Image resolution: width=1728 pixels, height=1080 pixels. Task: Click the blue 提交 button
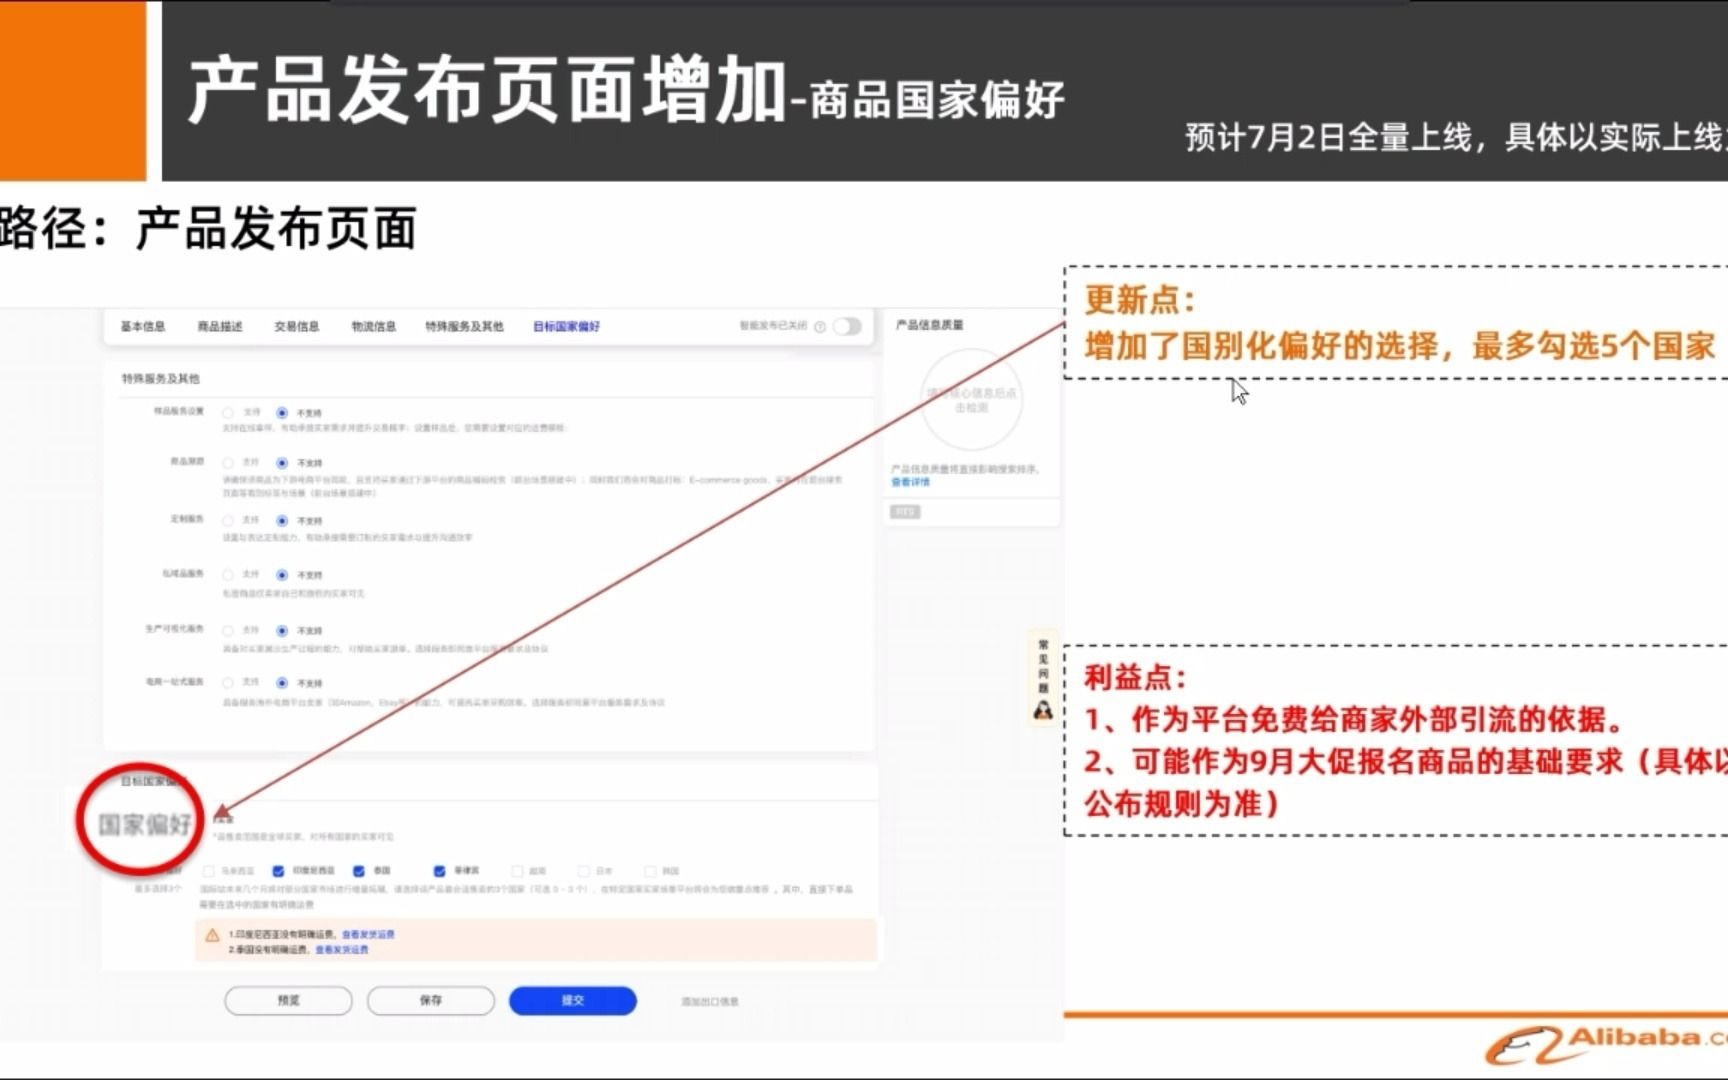(573, 1000)
